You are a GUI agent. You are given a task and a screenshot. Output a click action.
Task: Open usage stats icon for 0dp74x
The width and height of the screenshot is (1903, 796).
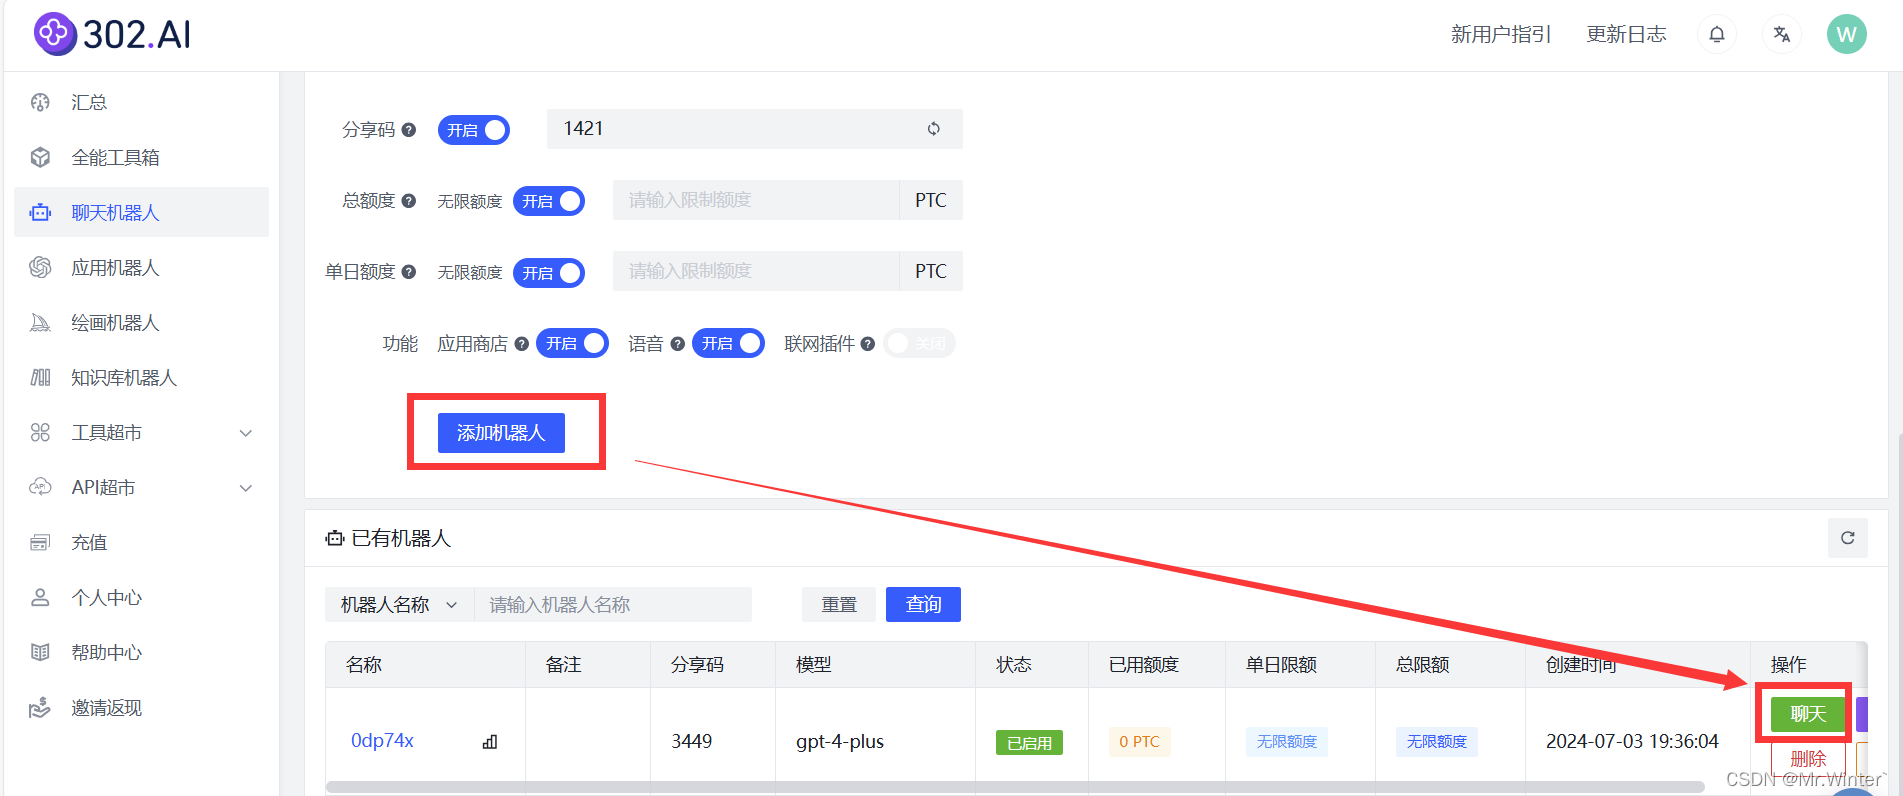[490, 742]
